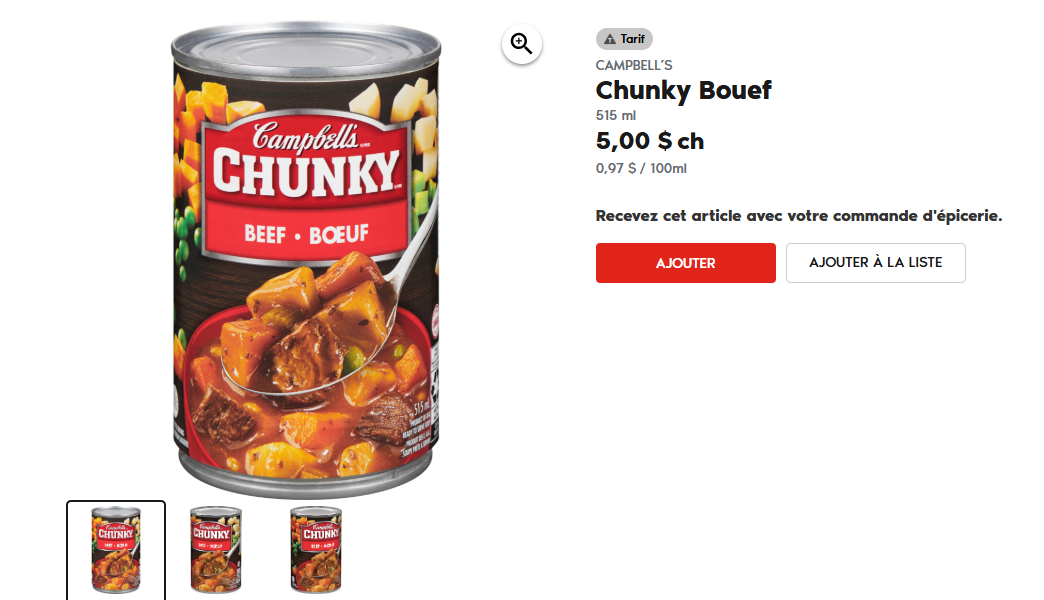Image resolution: width=1044 pixels, height=600 pixels.
Task: Click the 0,97 $ / 100ml unit price
Action: point(641,168)
